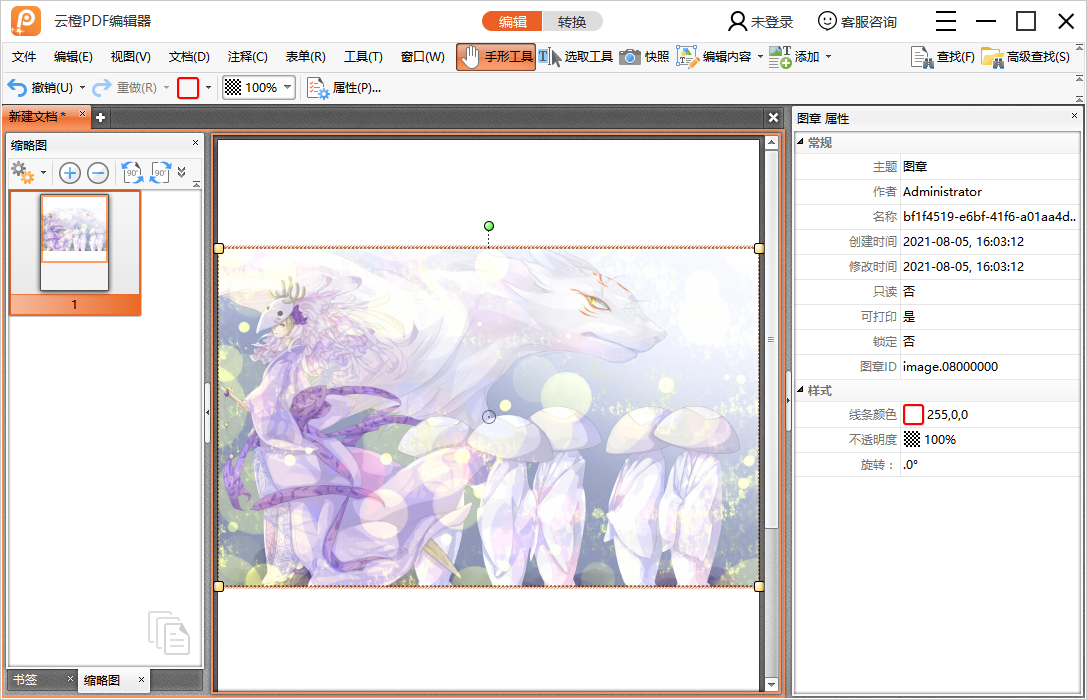The width and height of the screenshot is (1087, 700).
Task: Zoom out thumbnails with minus icon
Action: coord(98,173)
